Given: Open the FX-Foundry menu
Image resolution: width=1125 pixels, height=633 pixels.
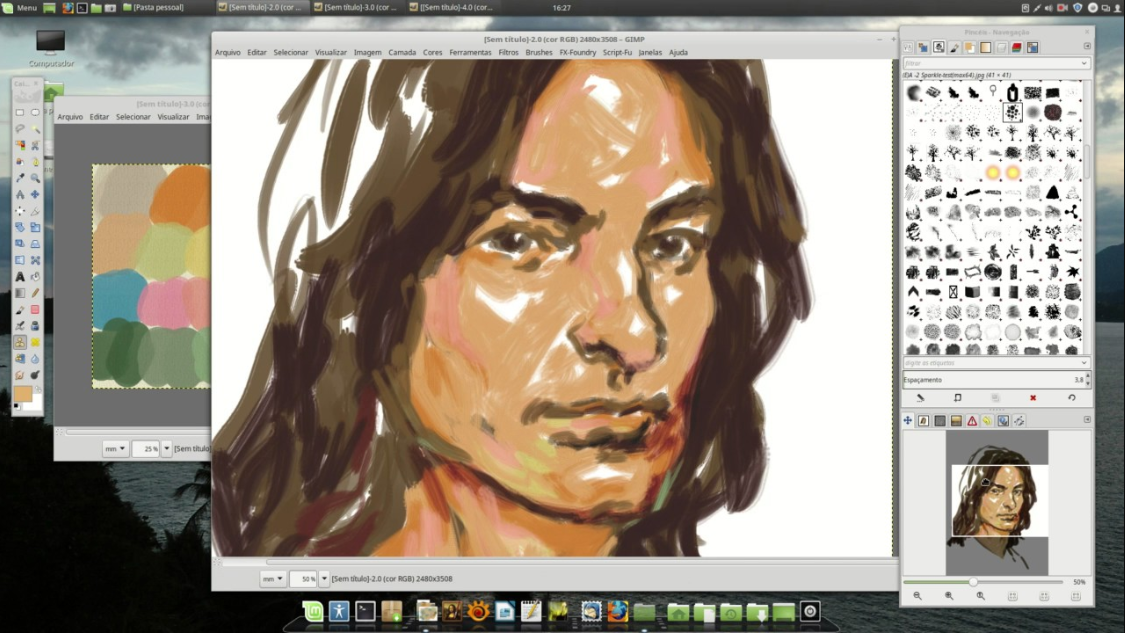Looking at the screenshot, I should click(x=578, y=52).
